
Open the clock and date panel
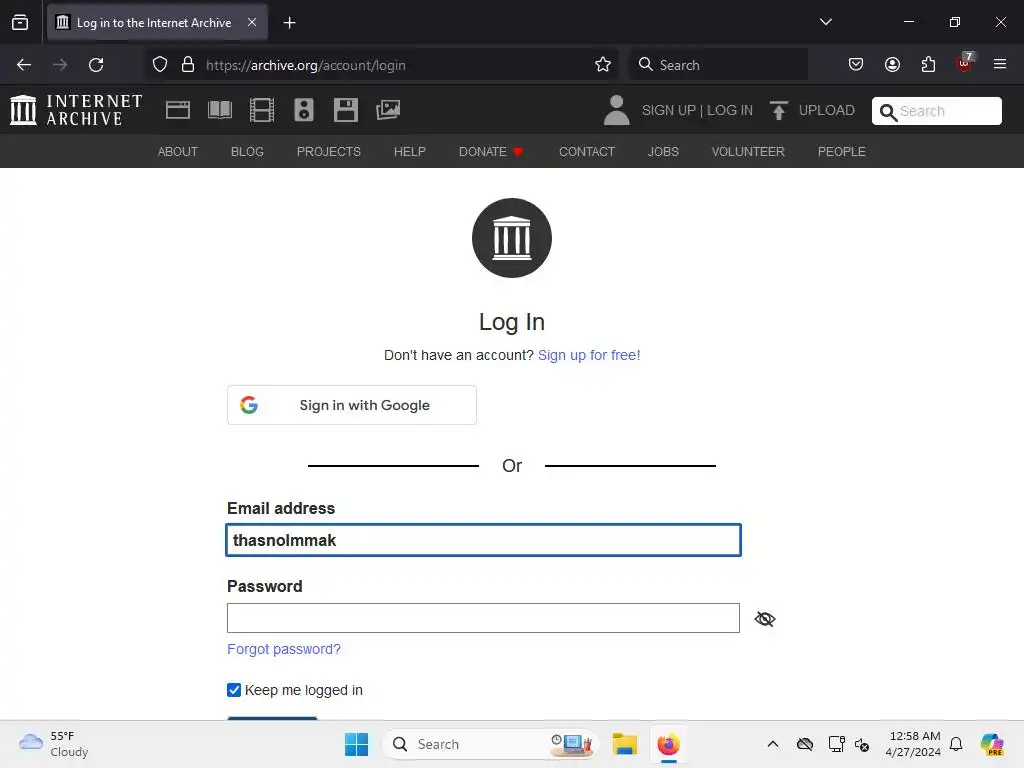click(913, 744)
